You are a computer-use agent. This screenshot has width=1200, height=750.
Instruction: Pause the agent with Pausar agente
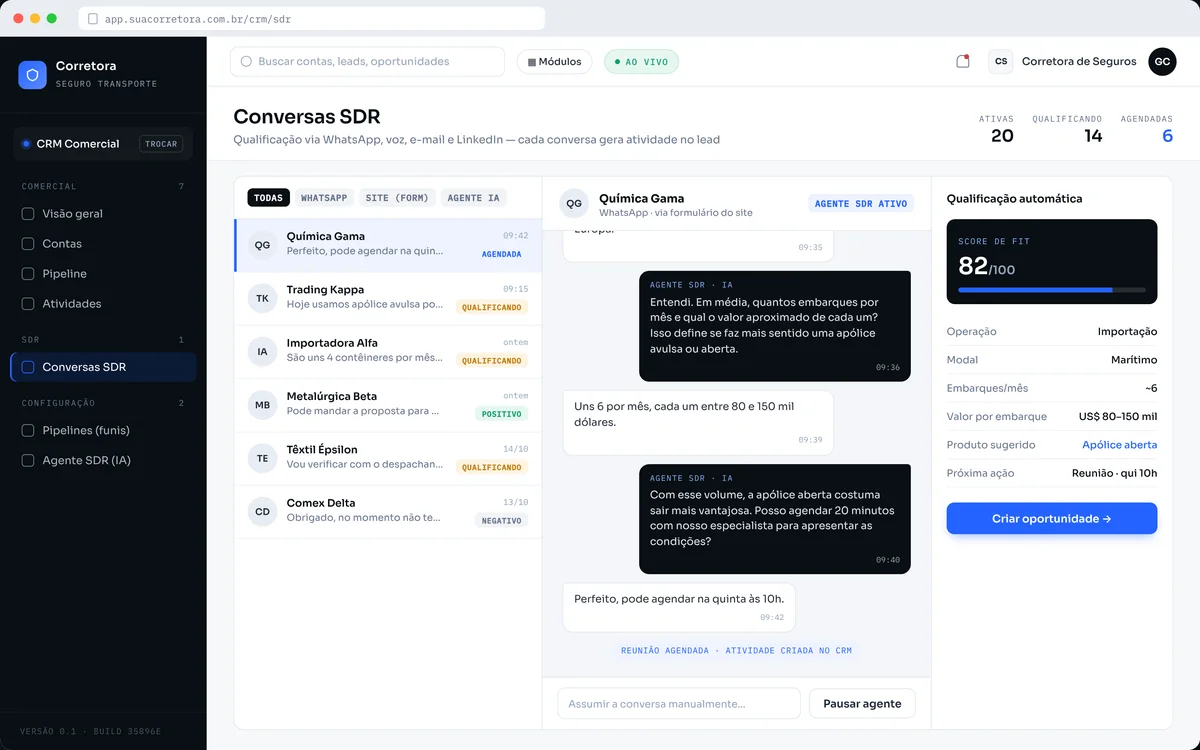862,704
